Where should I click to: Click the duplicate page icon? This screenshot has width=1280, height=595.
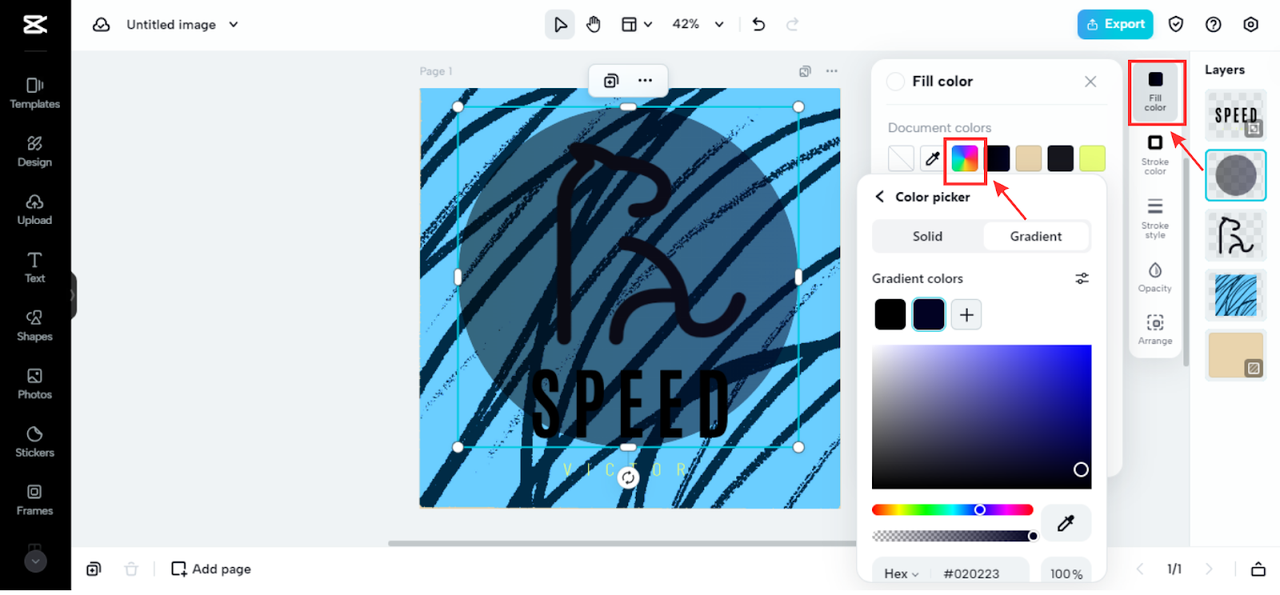click(x=805, y=71)
